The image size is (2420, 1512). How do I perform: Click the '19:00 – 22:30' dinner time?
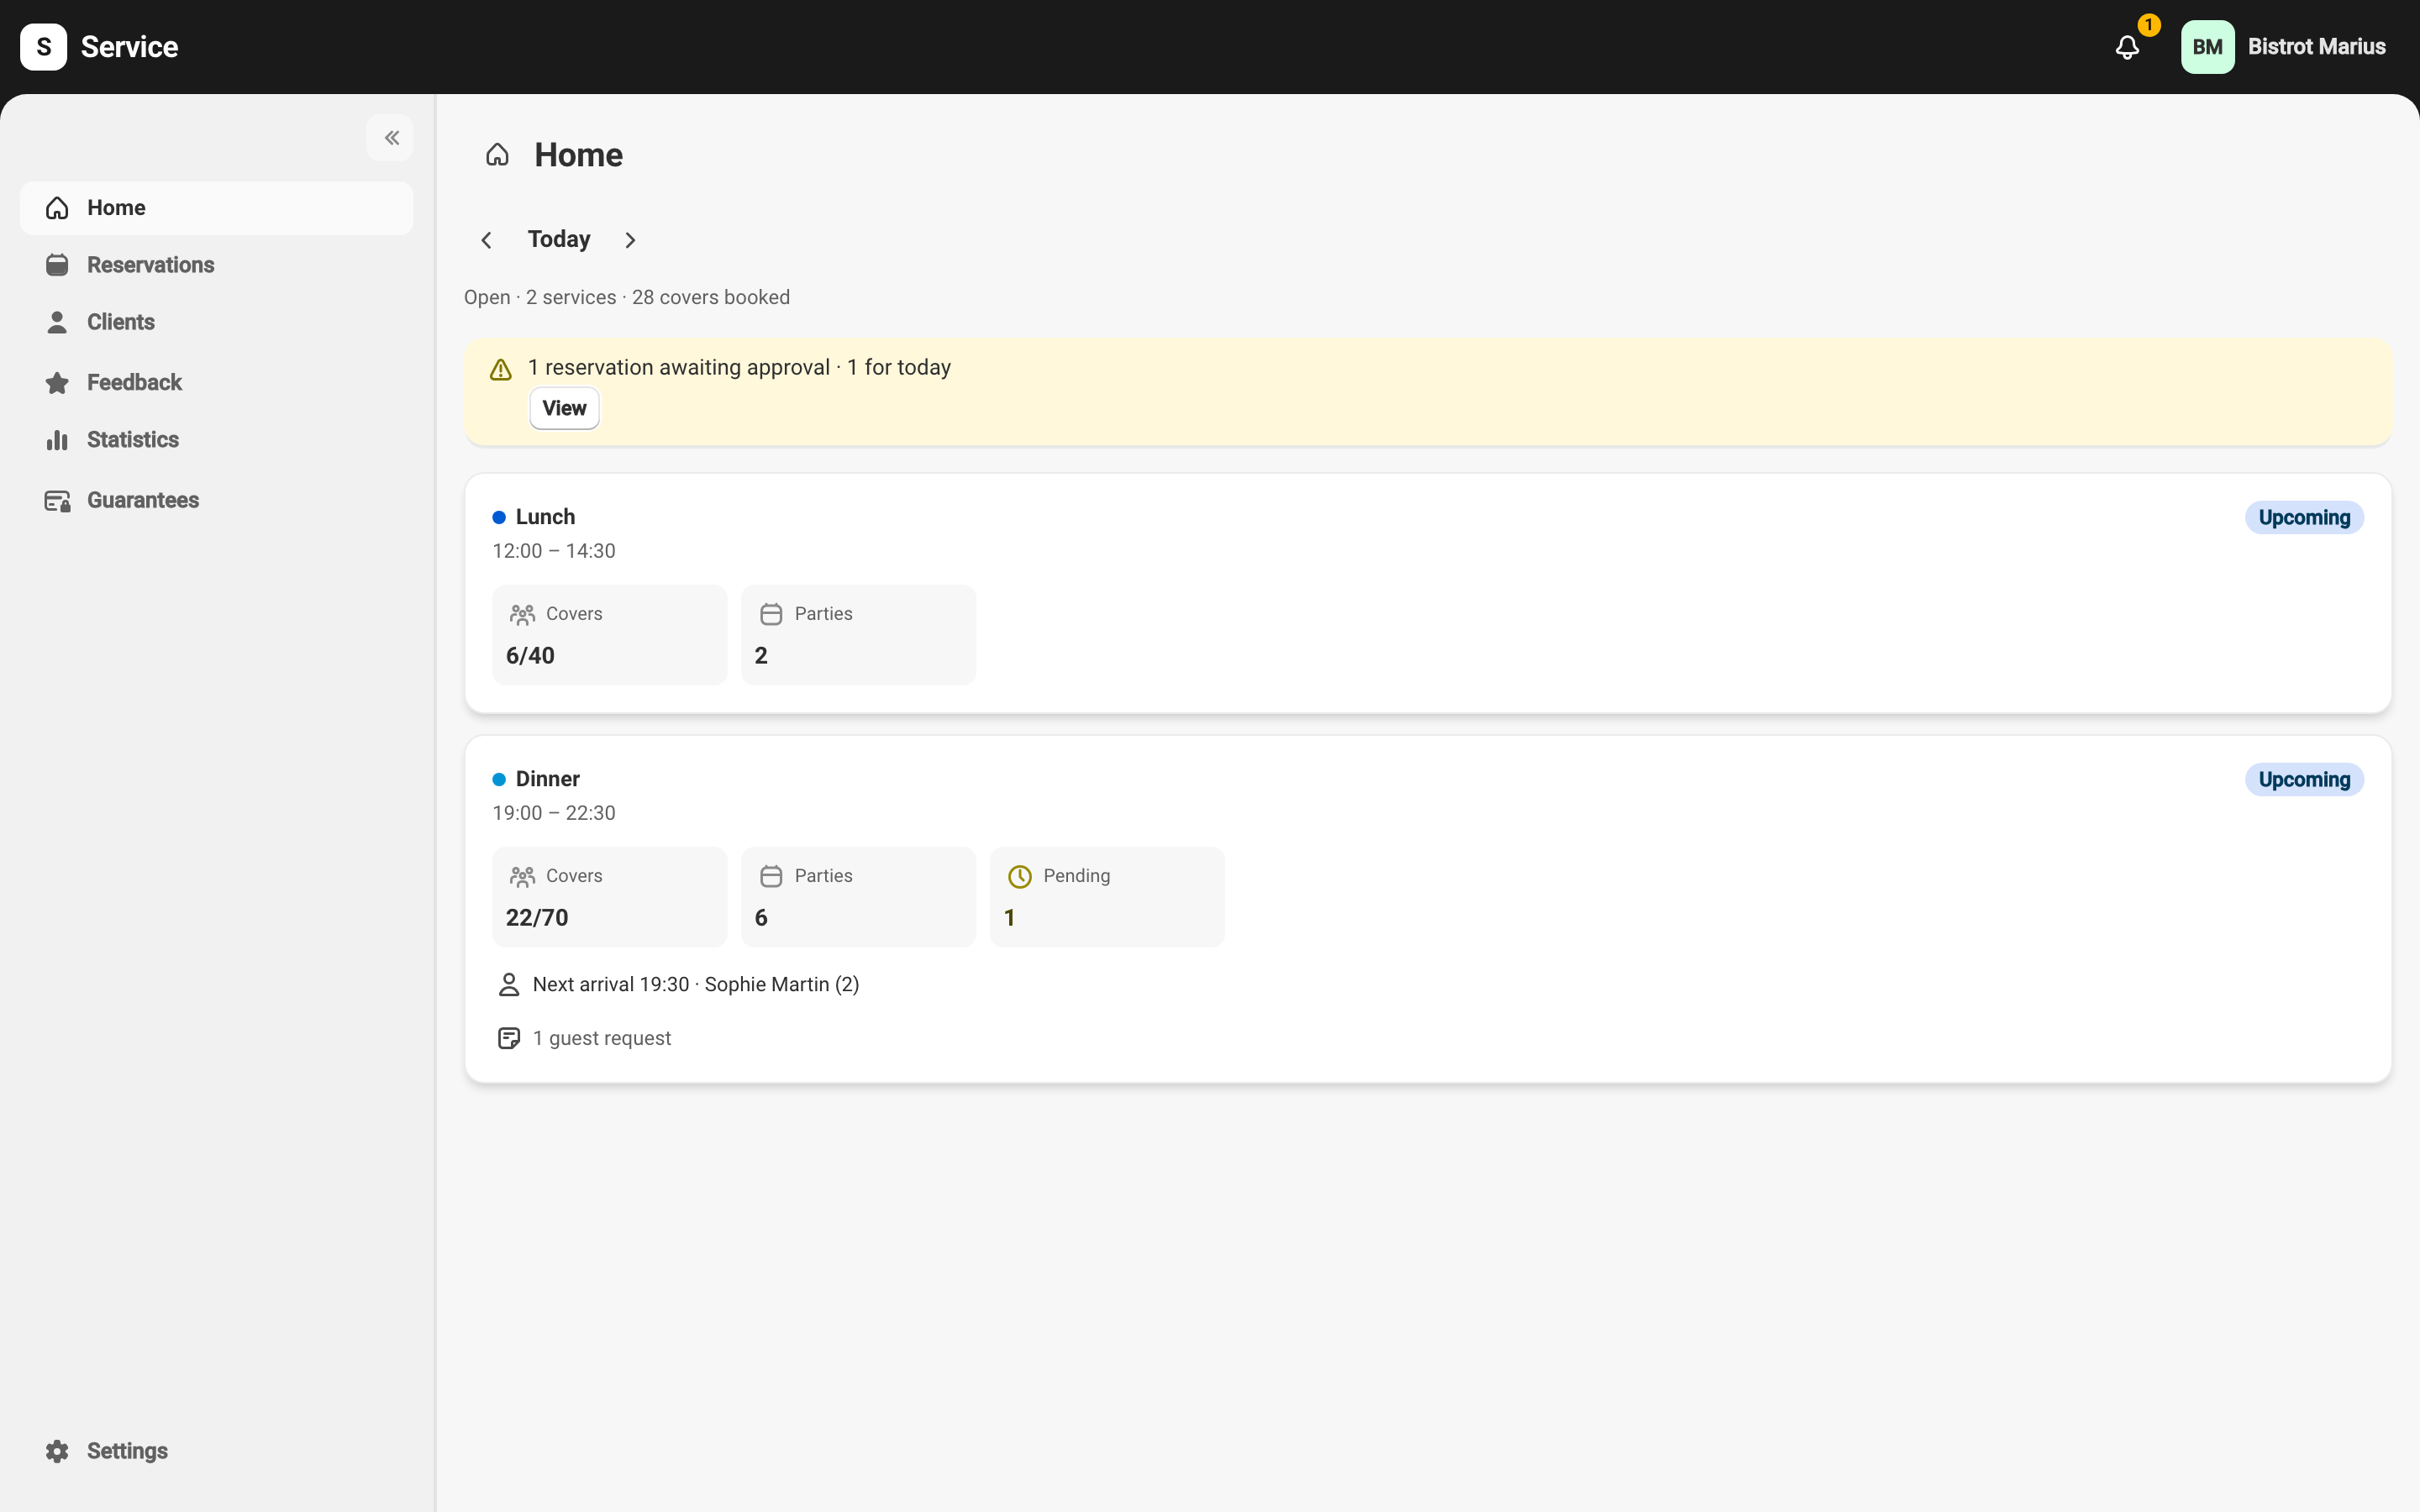pyautogui.click(x=554, y=813)
